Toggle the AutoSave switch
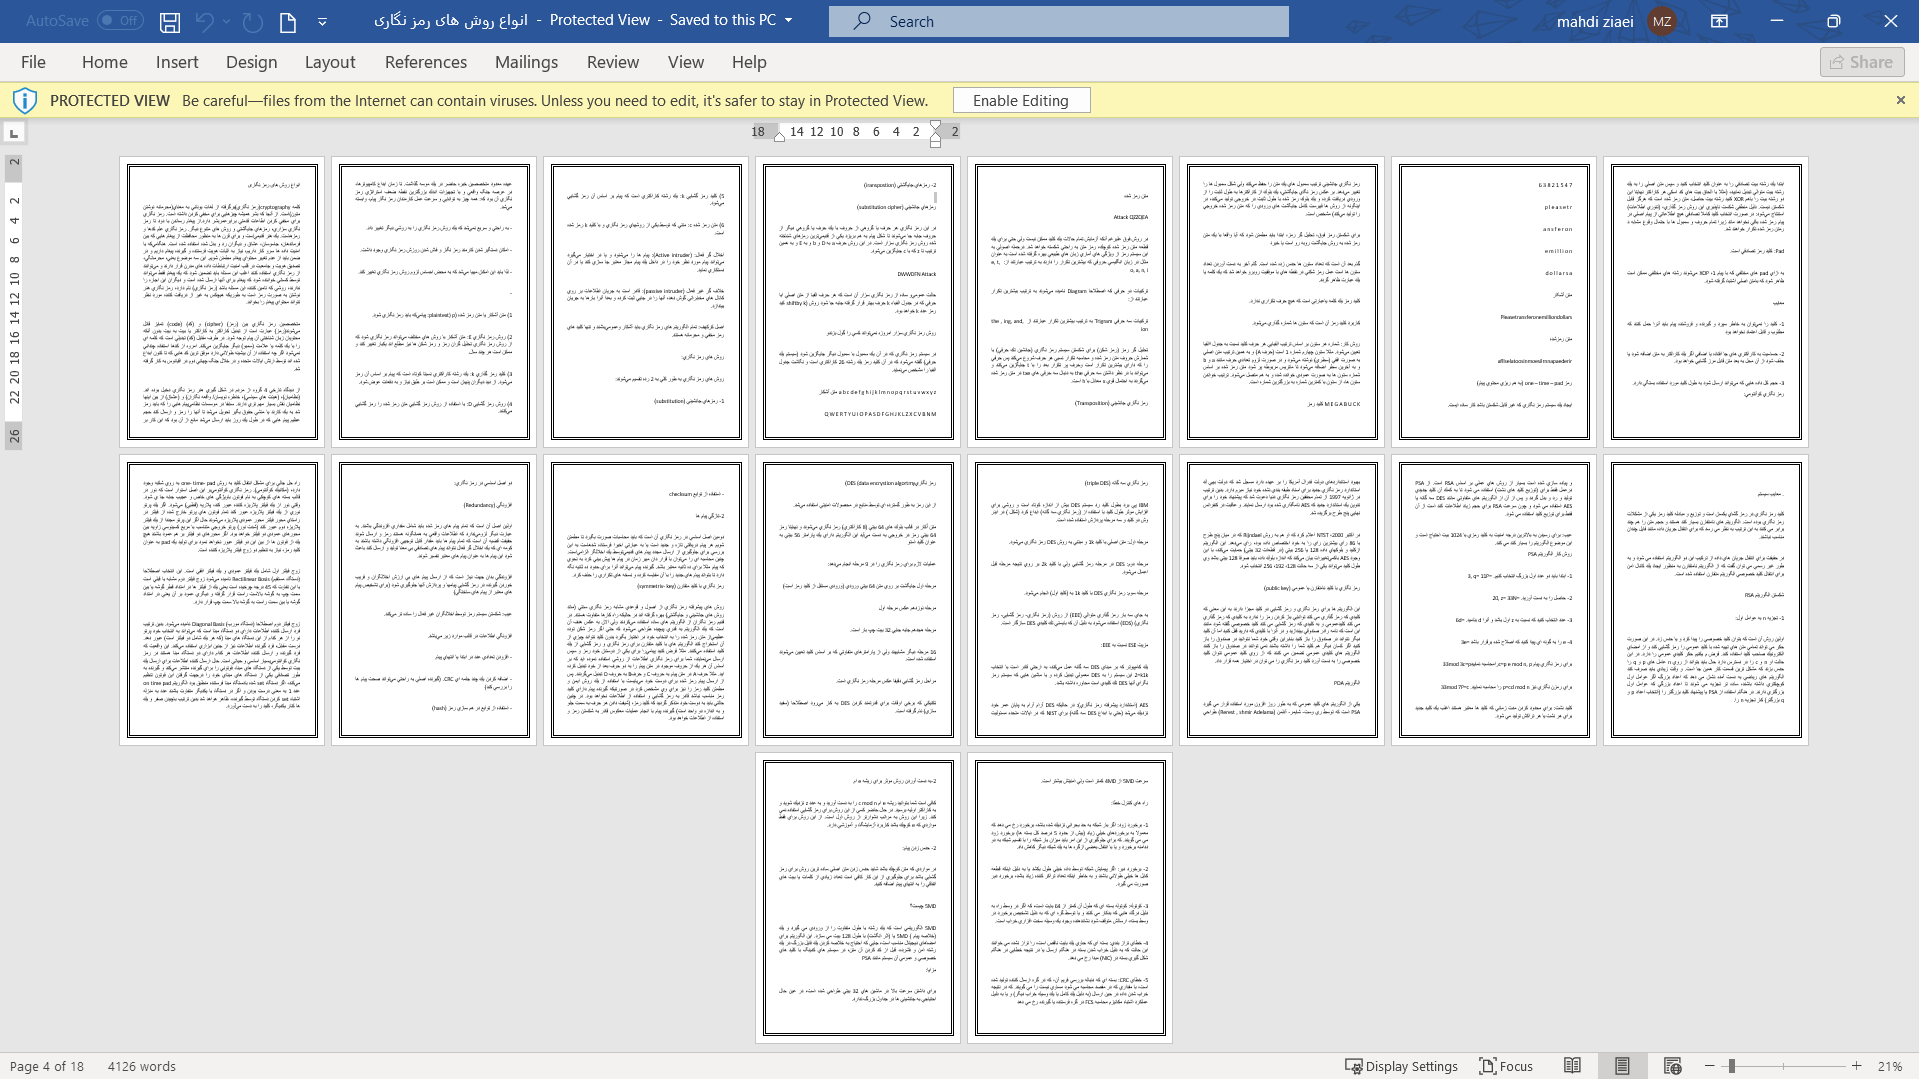The width and height of the screenshot is (1919, 1079). tap(120, 20)
